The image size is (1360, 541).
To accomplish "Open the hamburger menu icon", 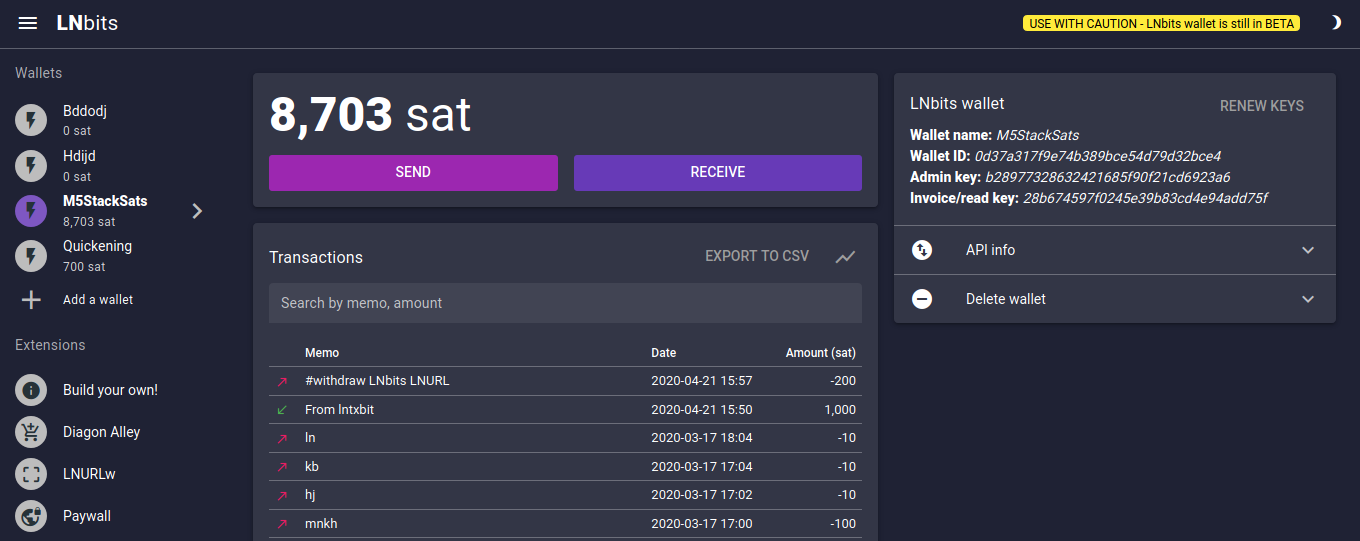I will tap(28, 23).
